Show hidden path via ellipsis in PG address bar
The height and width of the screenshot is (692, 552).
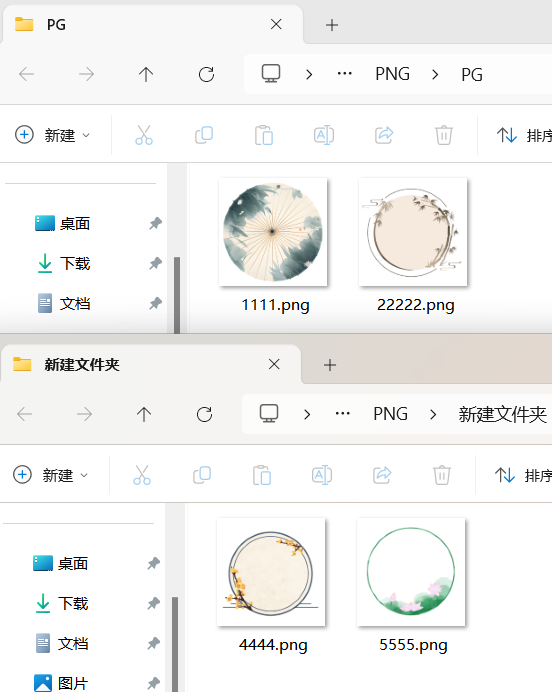coord(345,74)
